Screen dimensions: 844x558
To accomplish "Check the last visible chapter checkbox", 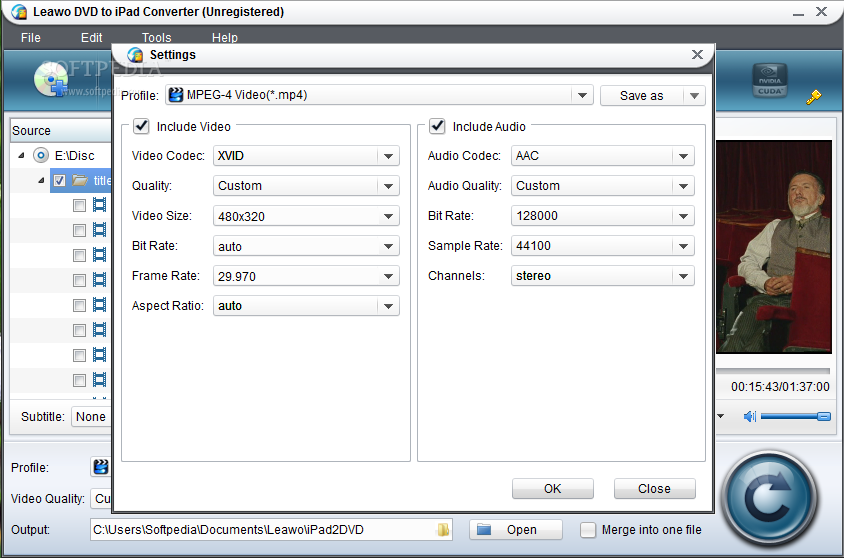I will point(79,380).
